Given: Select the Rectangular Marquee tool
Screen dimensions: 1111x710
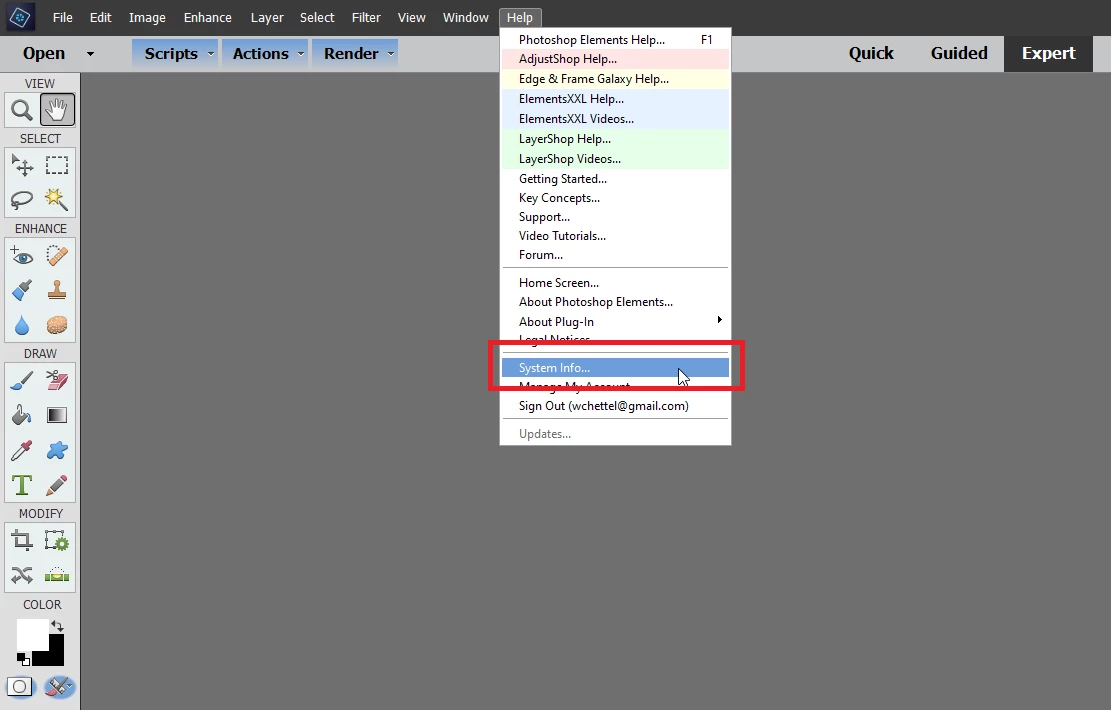Looking at the screenshot, I should tap(57, 165).
